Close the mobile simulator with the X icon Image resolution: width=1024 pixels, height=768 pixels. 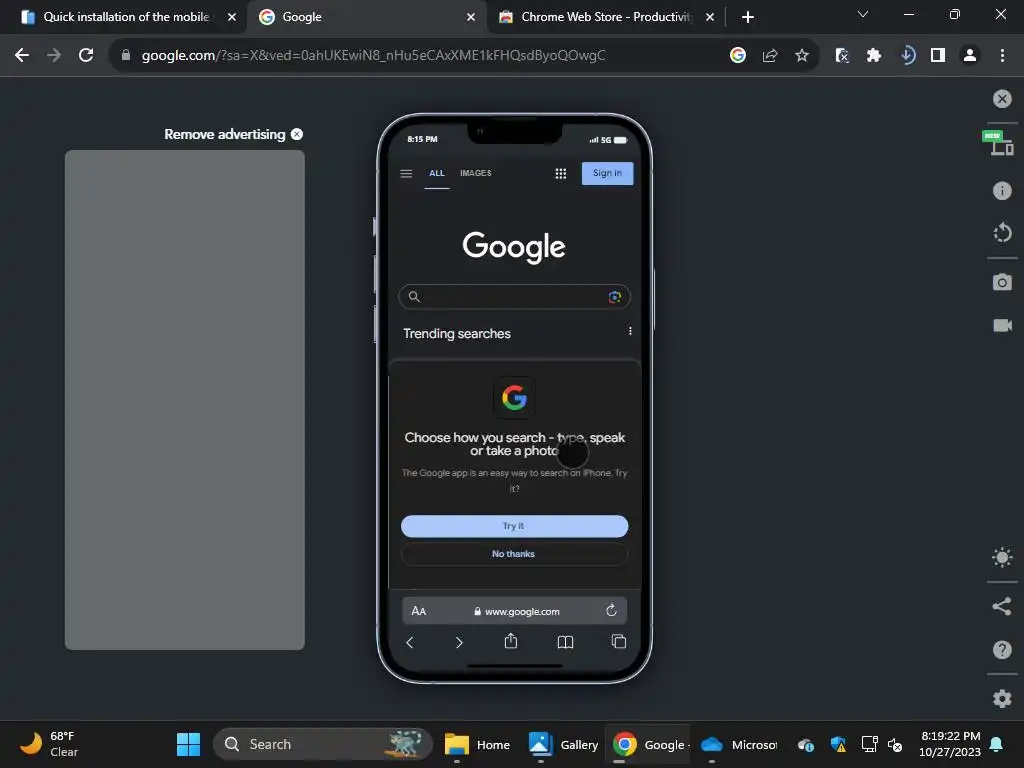(x=1002, y=99)
